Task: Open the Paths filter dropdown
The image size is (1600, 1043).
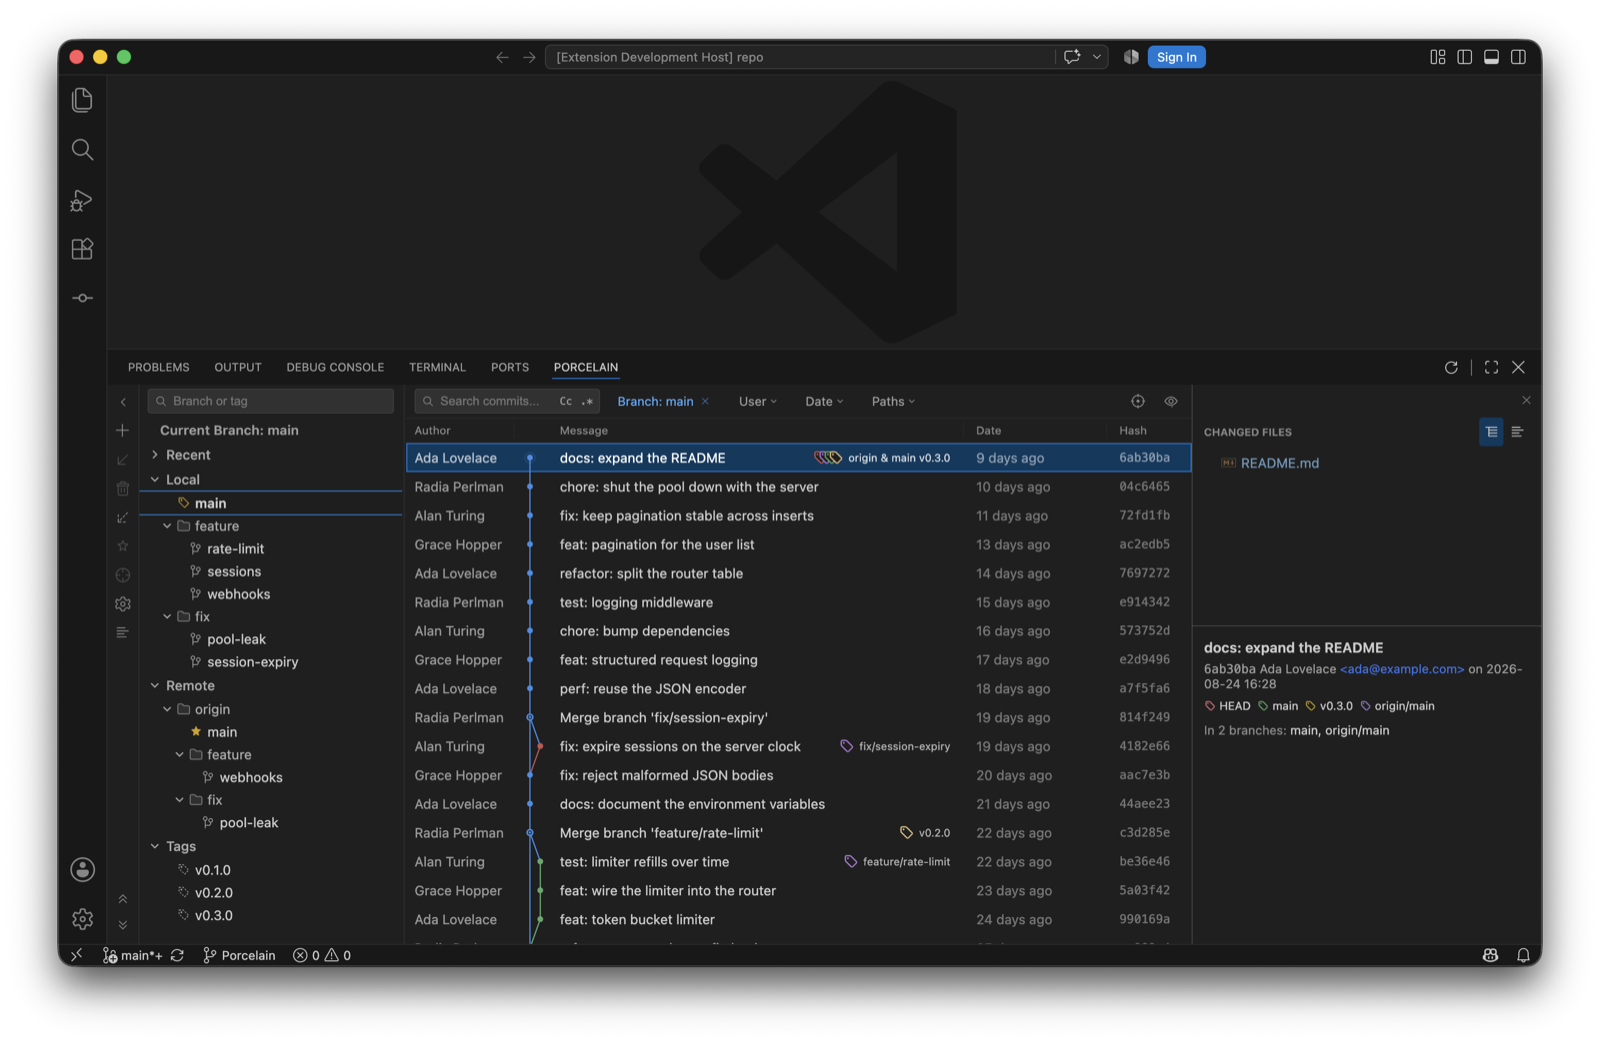Action: click(893, 401)
